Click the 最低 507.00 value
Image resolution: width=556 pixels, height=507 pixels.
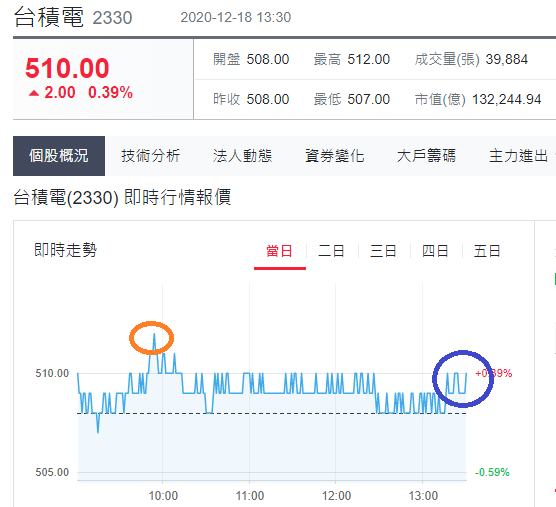click(368, 99)
